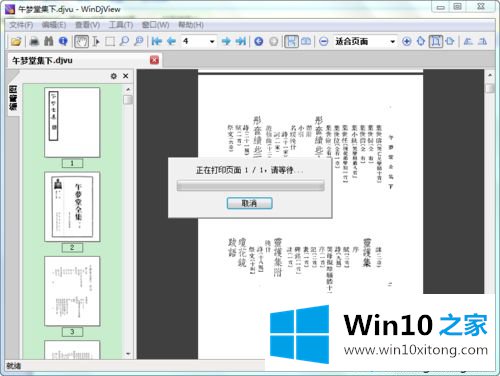This screenshot has width=500, height=376.
Task: Click the thumbnail label 1
Action: (x=72, y=163)
